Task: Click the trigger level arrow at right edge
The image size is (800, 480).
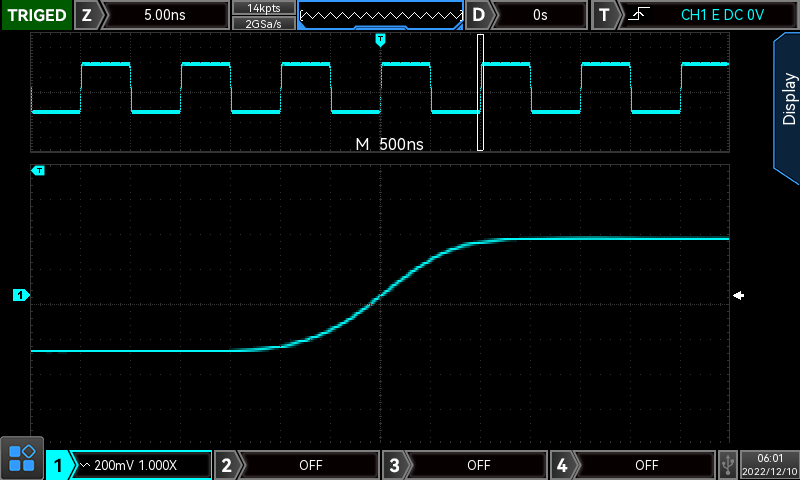Action: coord(739,295)
